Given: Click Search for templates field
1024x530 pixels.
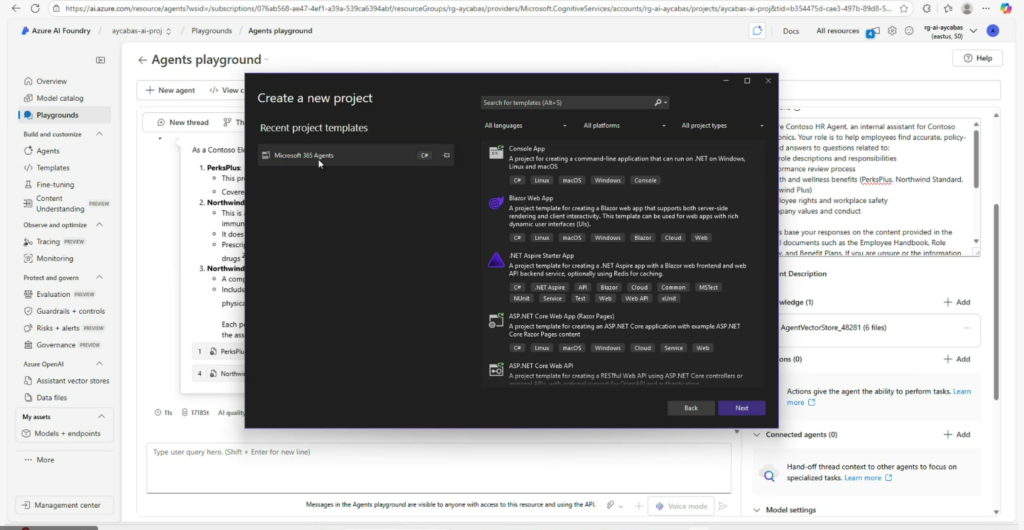Looking at the screenshot, I should click(x=566, y=102).
